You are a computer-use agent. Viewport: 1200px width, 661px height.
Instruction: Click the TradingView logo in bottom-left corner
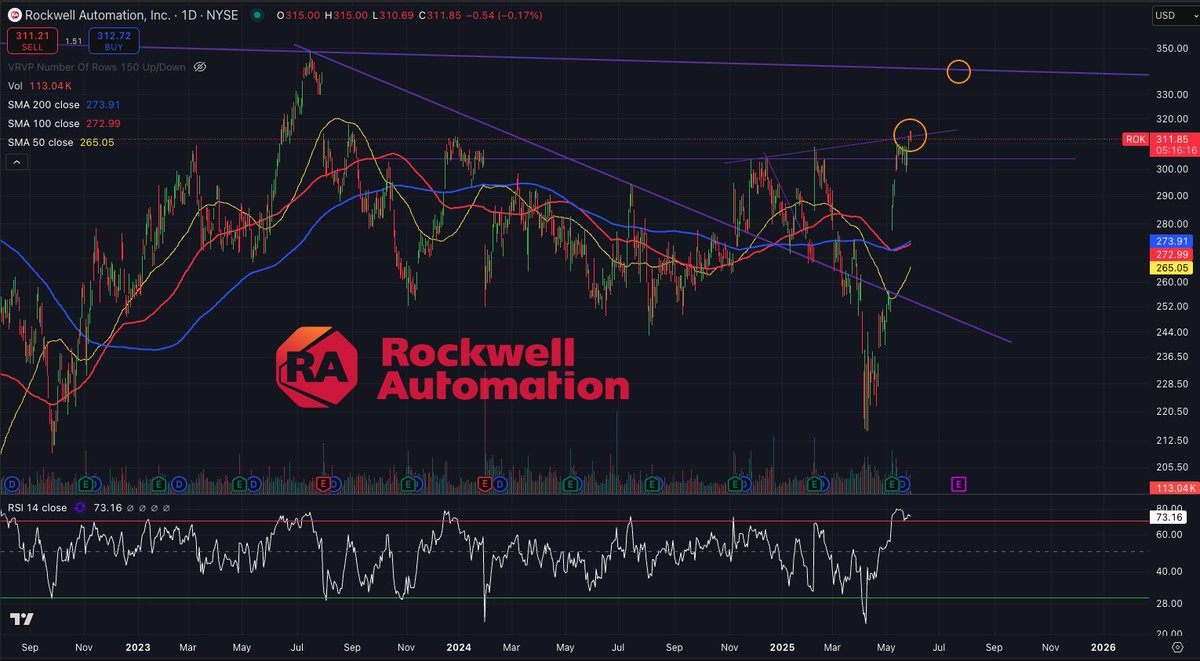[24, 619]
